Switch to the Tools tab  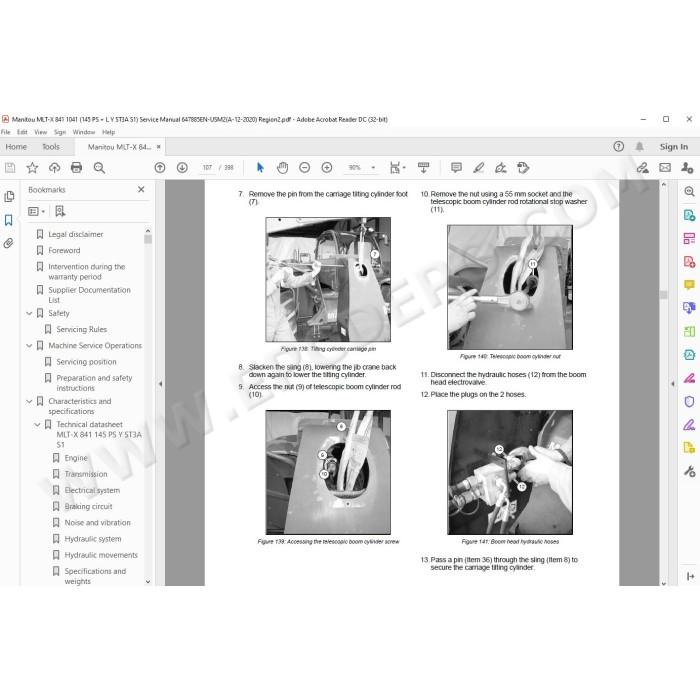point(50,146)
